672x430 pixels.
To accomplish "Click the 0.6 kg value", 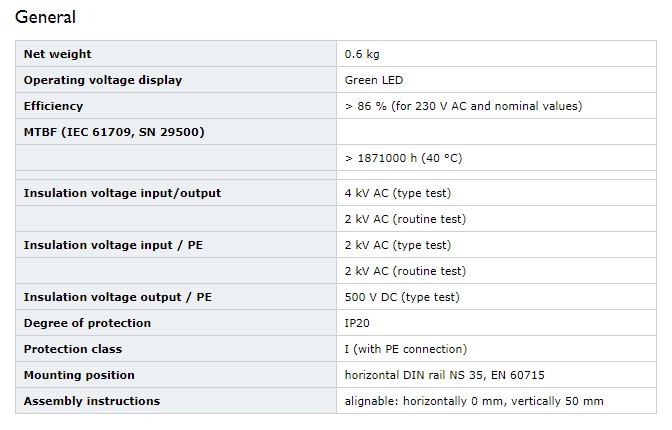I will point(362,54).
